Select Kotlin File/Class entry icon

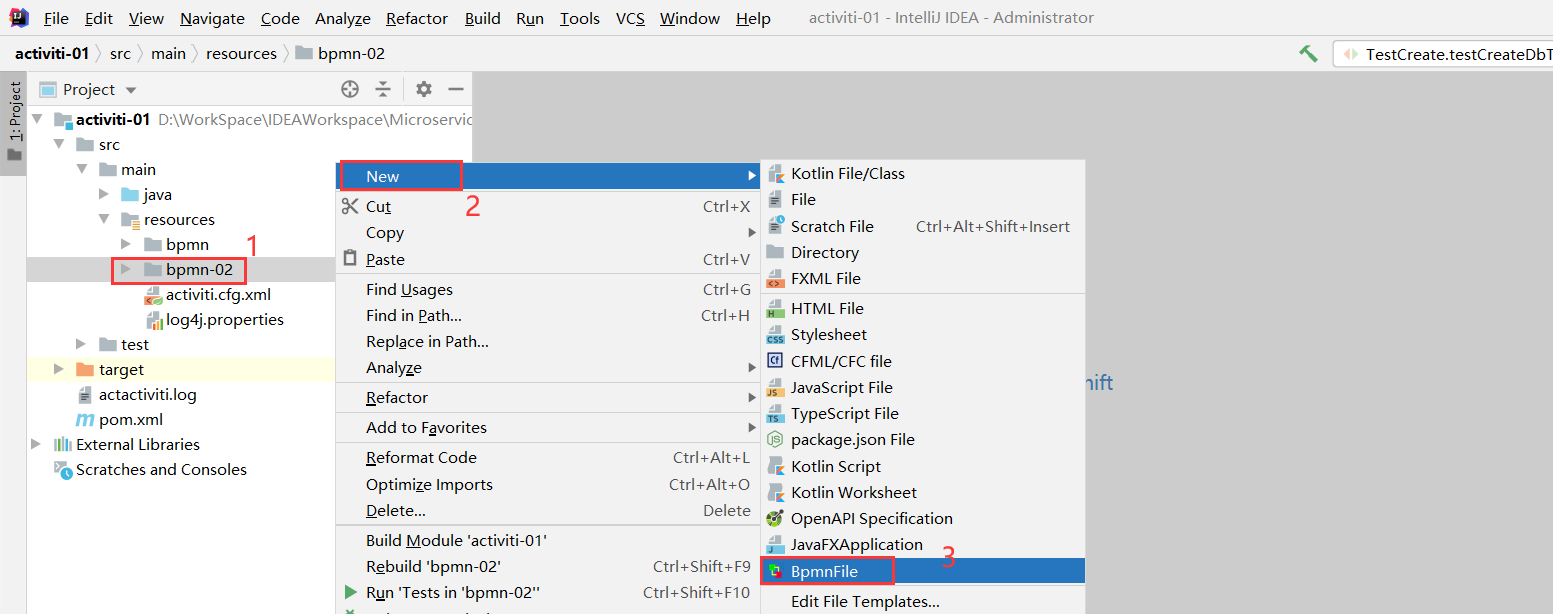[x=775, y=174]
